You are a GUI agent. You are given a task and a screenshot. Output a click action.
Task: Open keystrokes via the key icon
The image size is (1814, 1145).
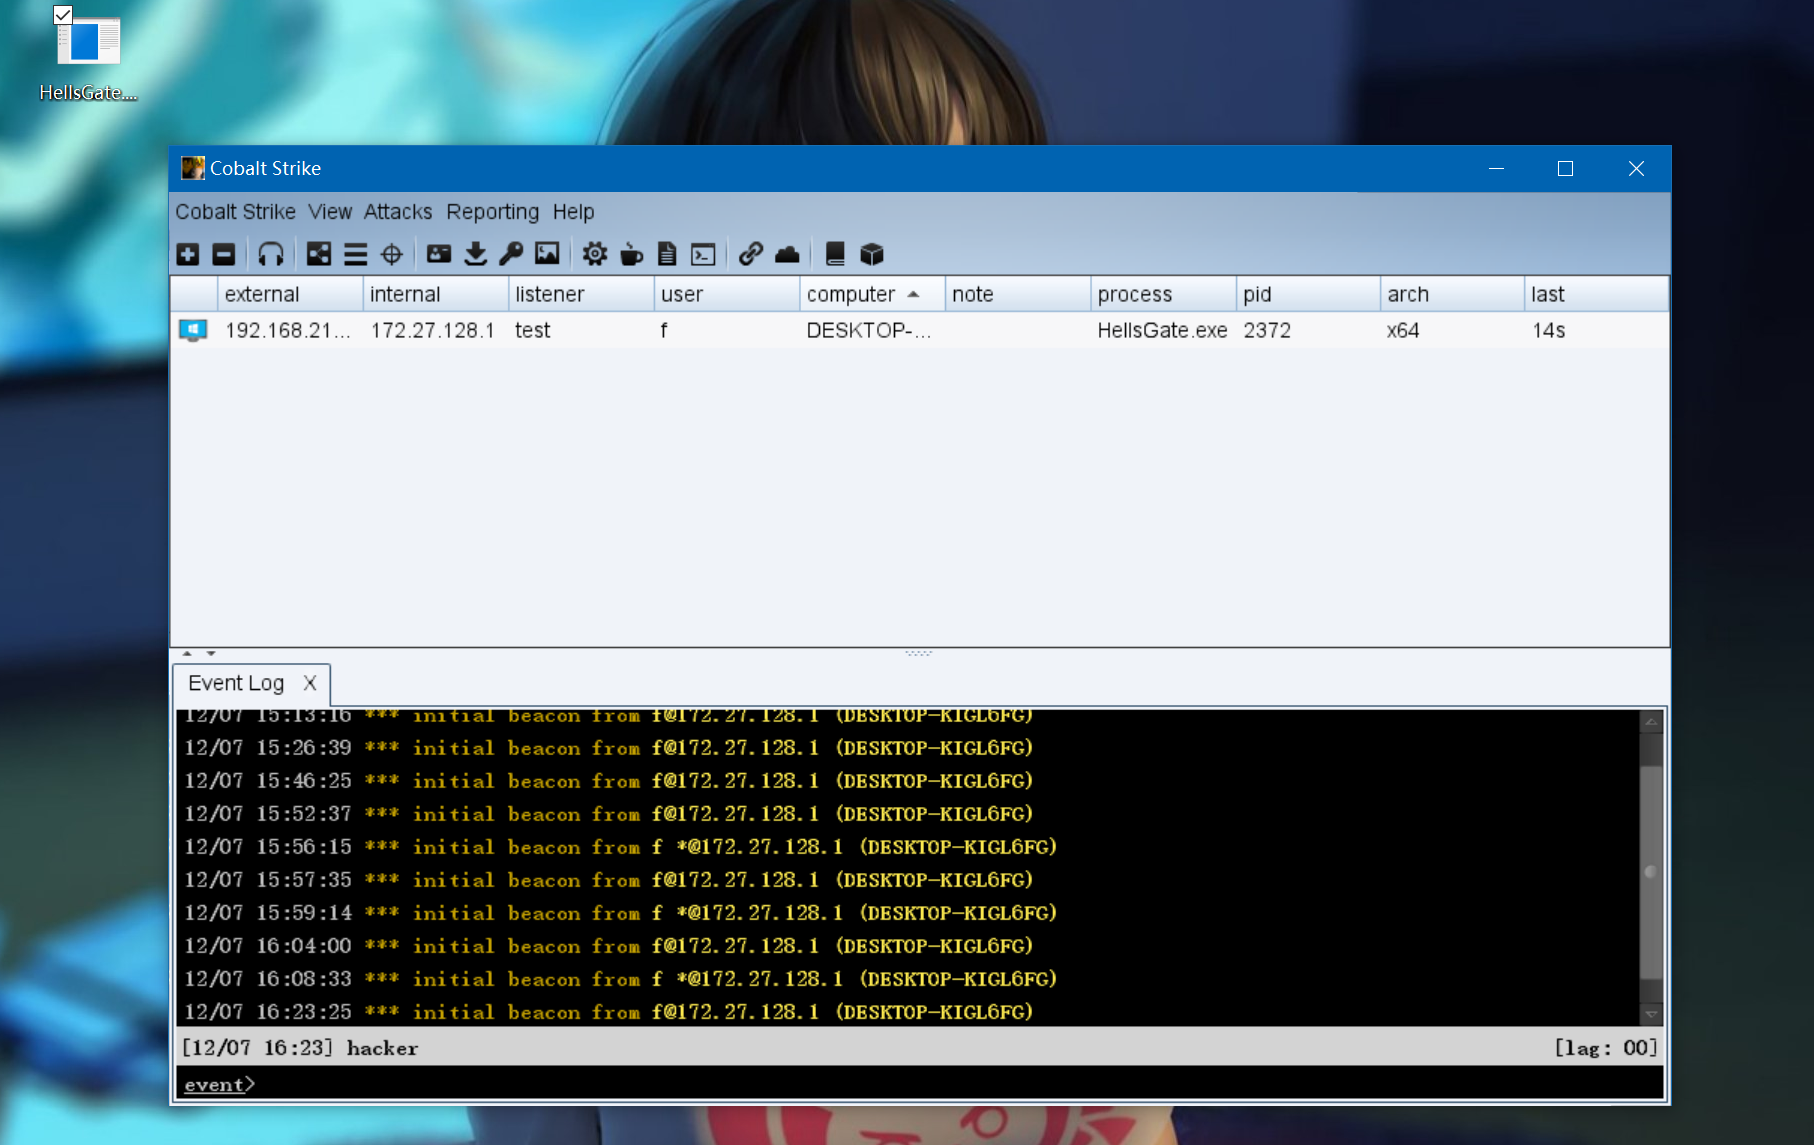click(511, 254)
